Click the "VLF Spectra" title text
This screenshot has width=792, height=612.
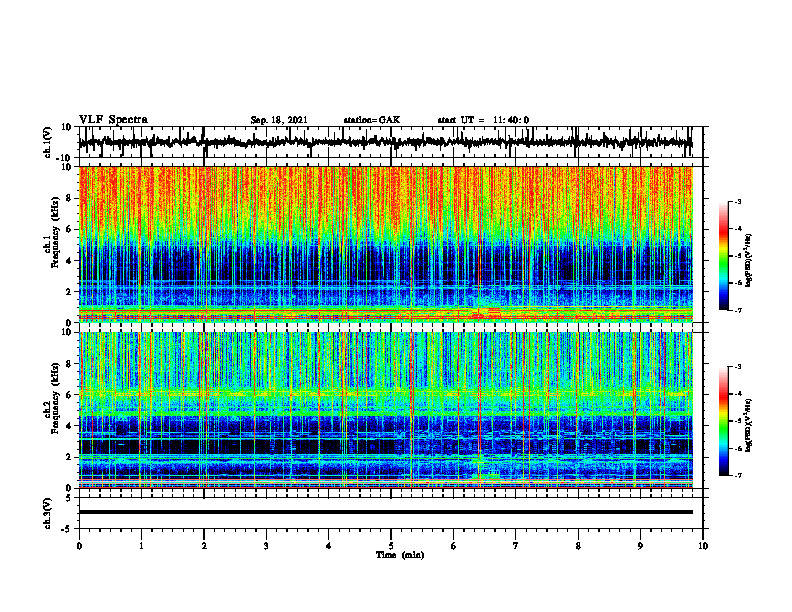coord(113,120)
